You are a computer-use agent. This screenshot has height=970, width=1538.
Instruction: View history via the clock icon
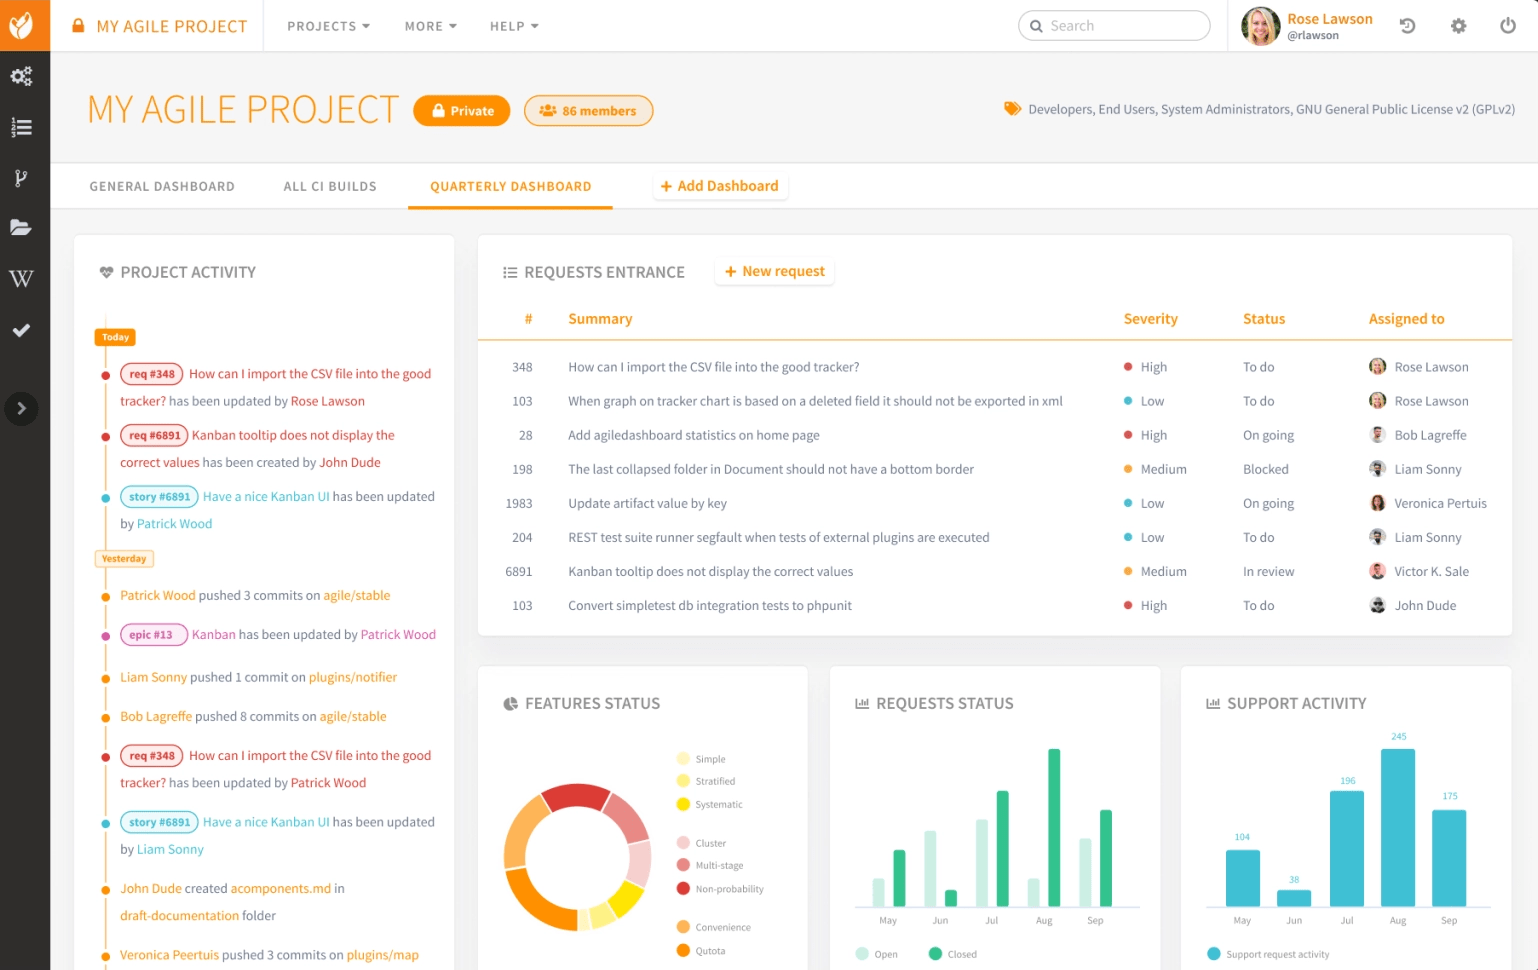[x=1407, y=25]
